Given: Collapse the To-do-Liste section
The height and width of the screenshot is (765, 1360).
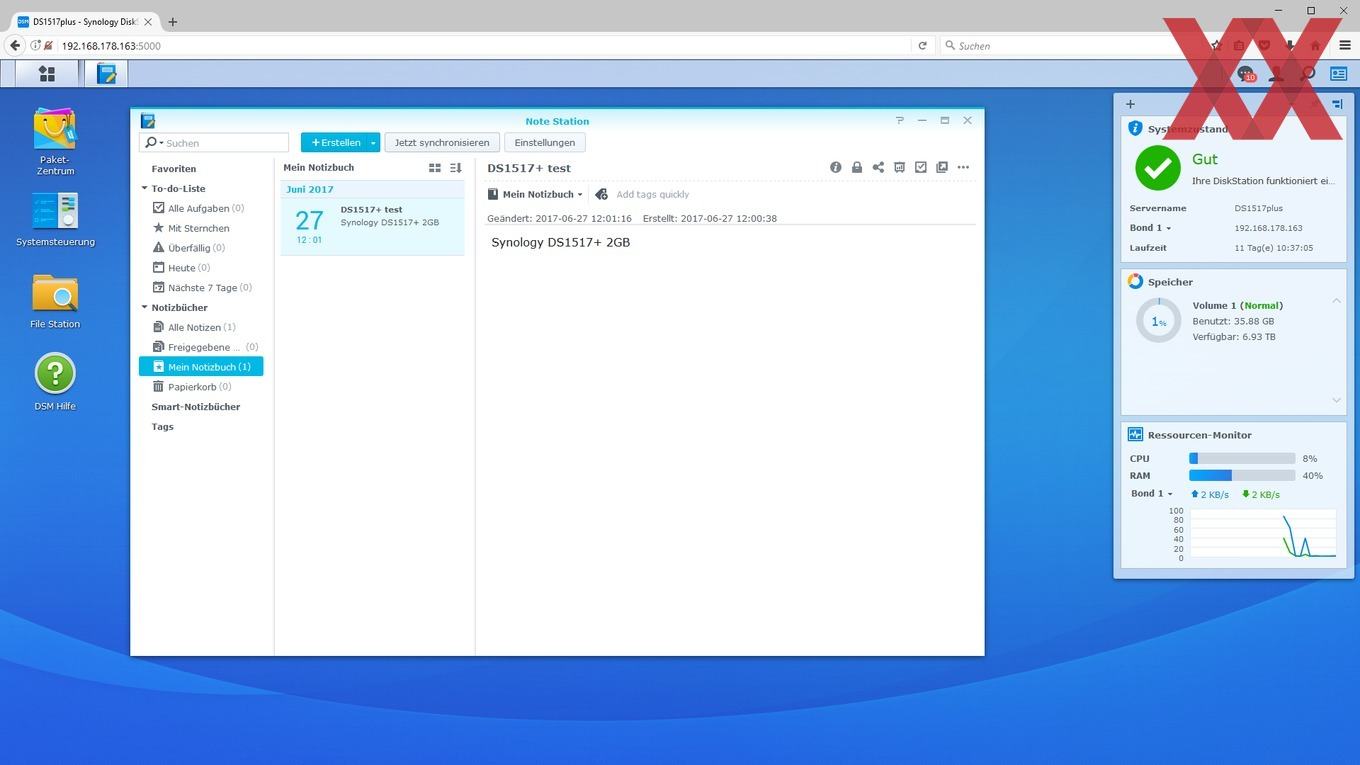Looking at the screenshot, I should click(144, 188).
